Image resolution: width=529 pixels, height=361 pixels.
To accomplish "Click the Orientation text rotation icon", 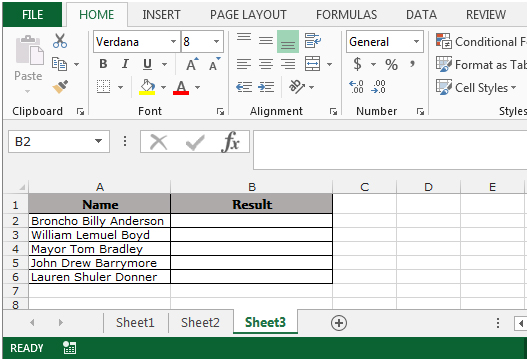I will coord(297,87).
